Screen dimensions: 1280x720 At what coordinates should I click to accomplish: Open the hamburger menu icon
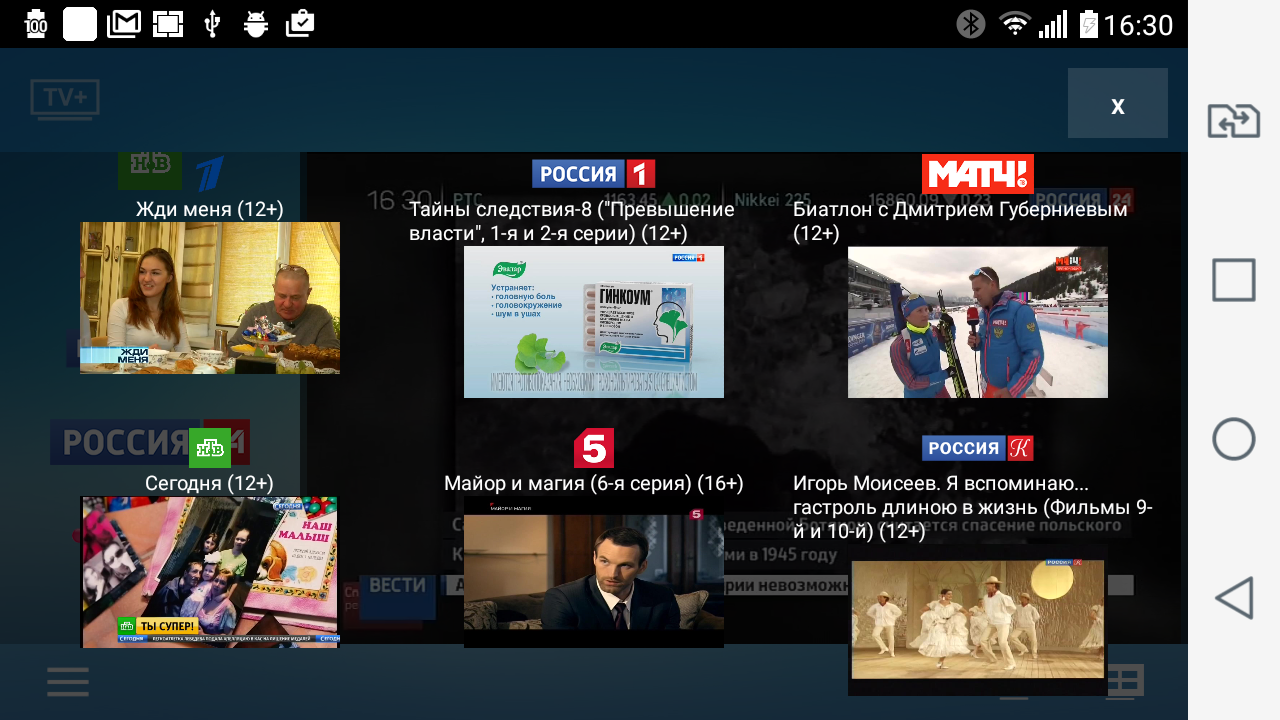click(x=68, y=682)
